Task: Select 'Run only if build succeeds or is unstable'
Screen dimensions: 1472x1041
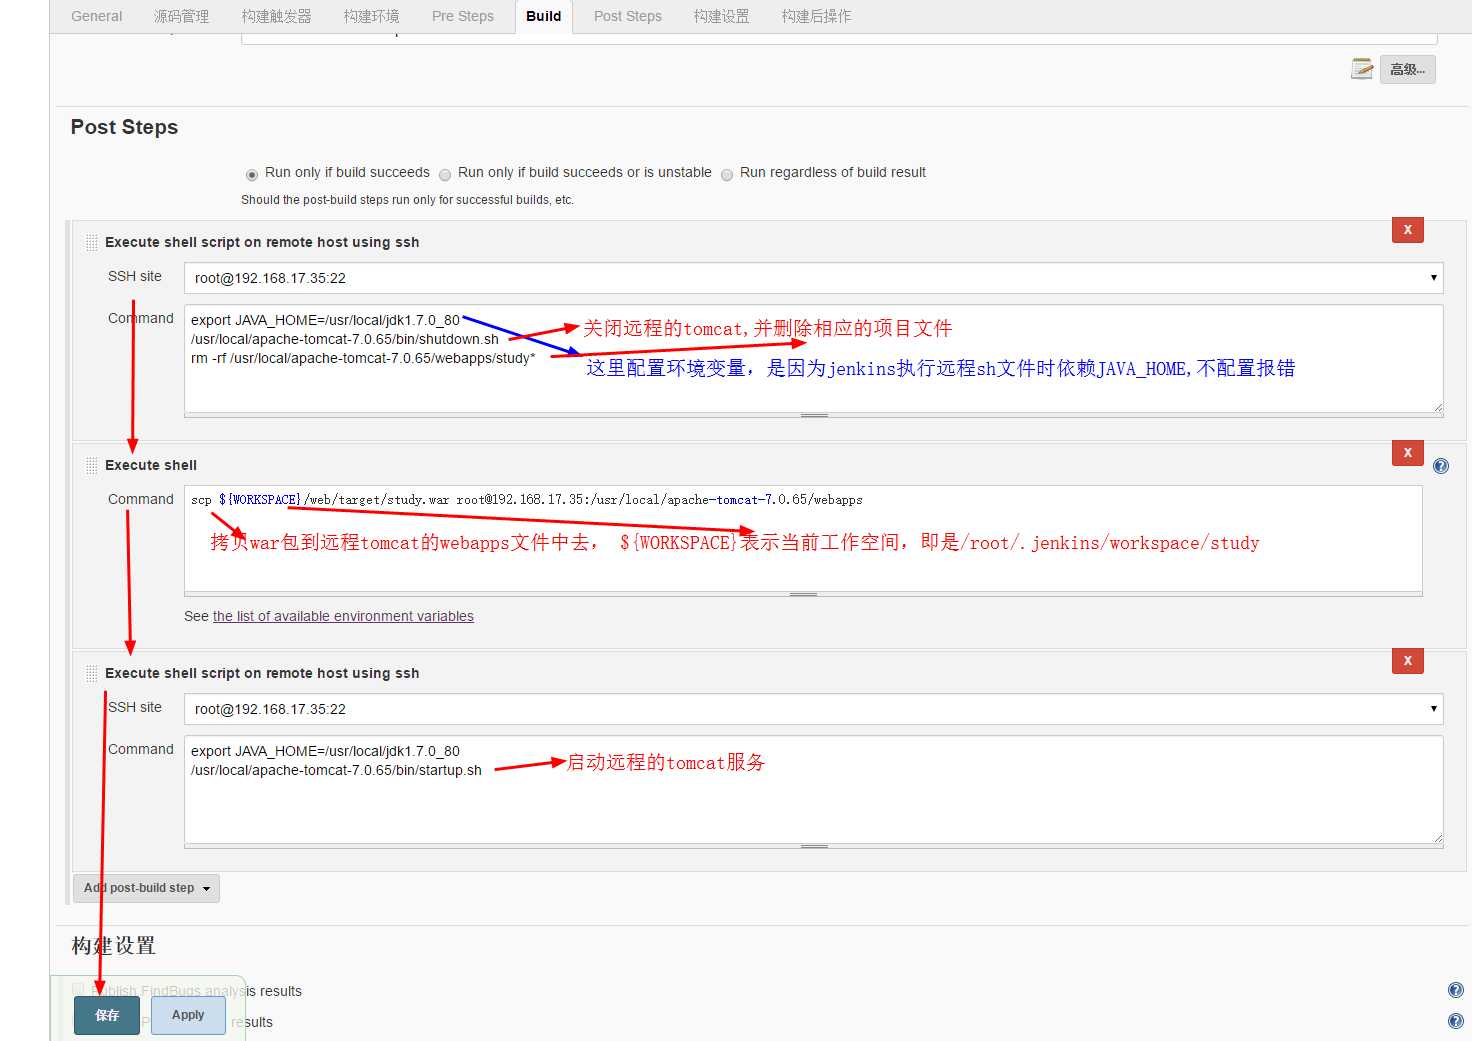Action: pyautogui.click(x=445, y=174)
